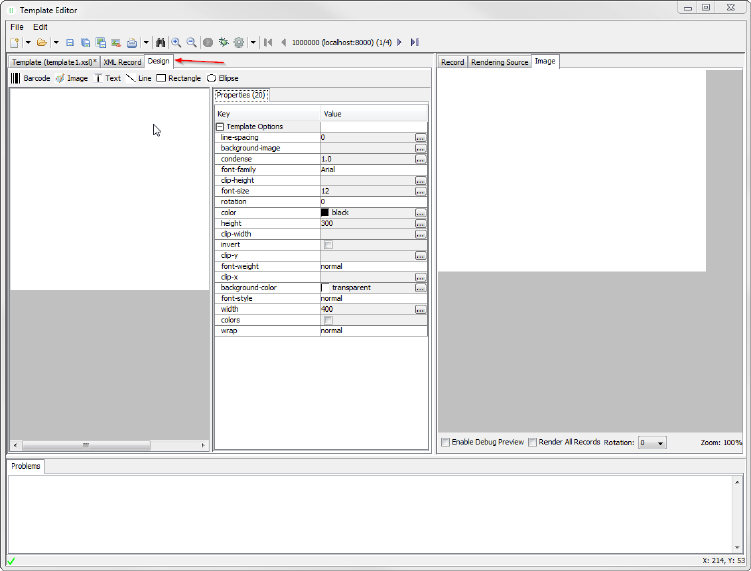Screen dimensions: 751x571
Task: Select the Design tab
Action: point(159,61)
